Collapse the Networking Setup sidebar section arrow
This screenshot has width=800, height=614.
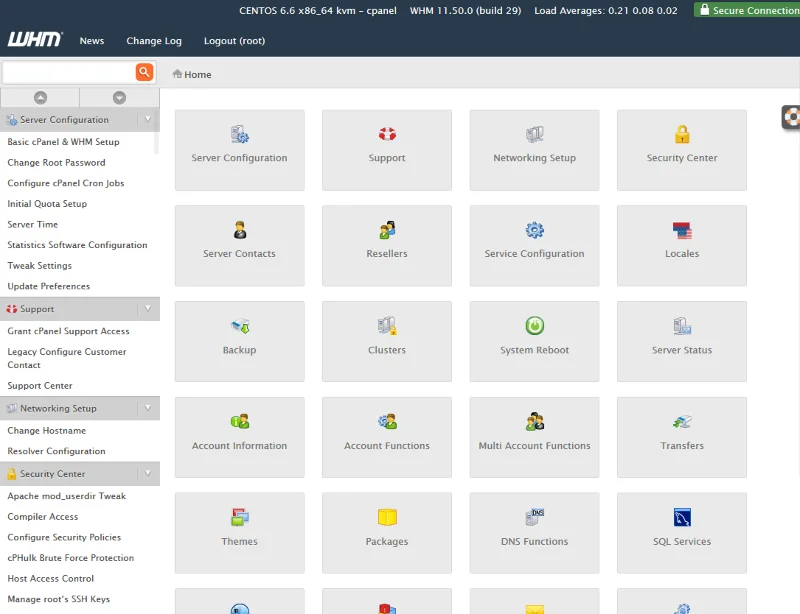point(148,408)
